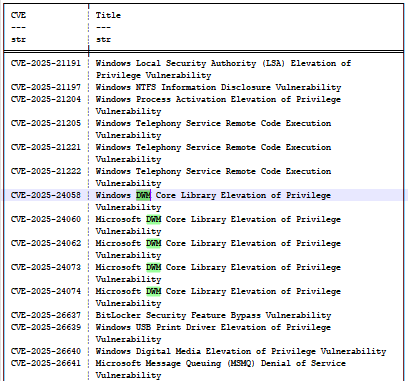
Task: Click highlighted DWM in the CVE-2025-24062 row
Action: (x=153, y=243)
